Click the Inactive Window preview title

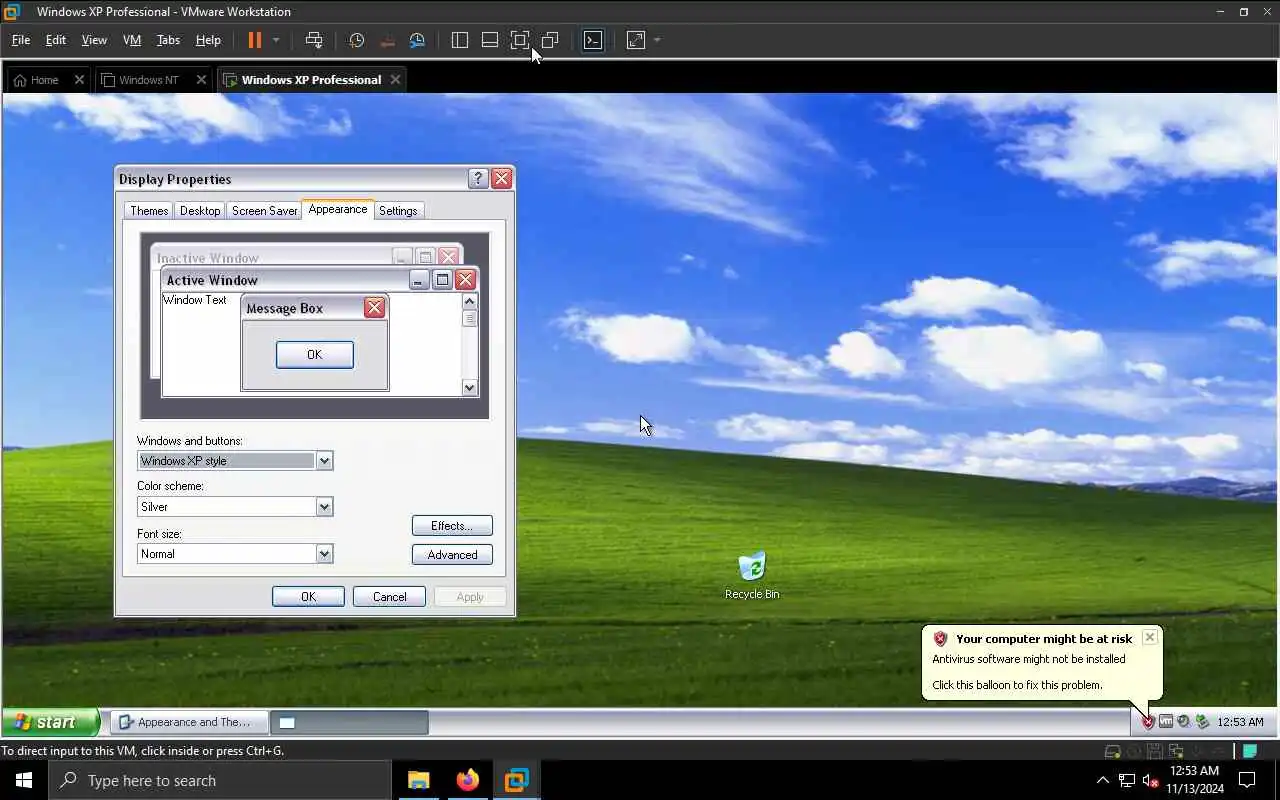pyautogui.click(x=207, y=258)
